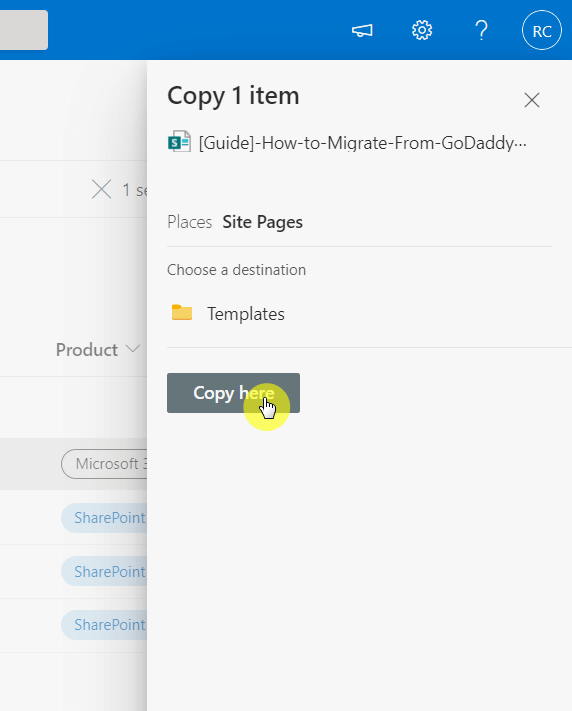This screenshot has width=572, height=711.
Task: Click the third SharePoint tag
Action: click(x=104, y=625)
